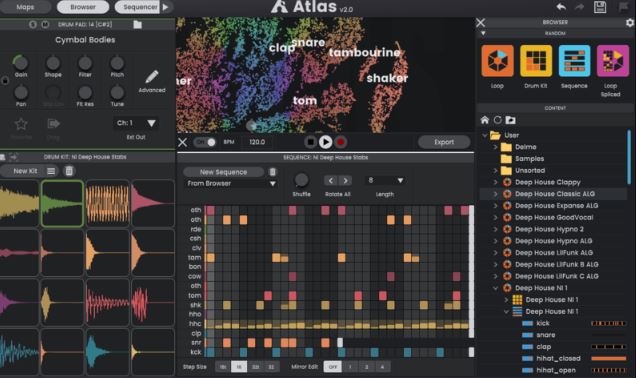Click the Export button
The height and width of the screenshot is (378, 636).
coord(444,142)
